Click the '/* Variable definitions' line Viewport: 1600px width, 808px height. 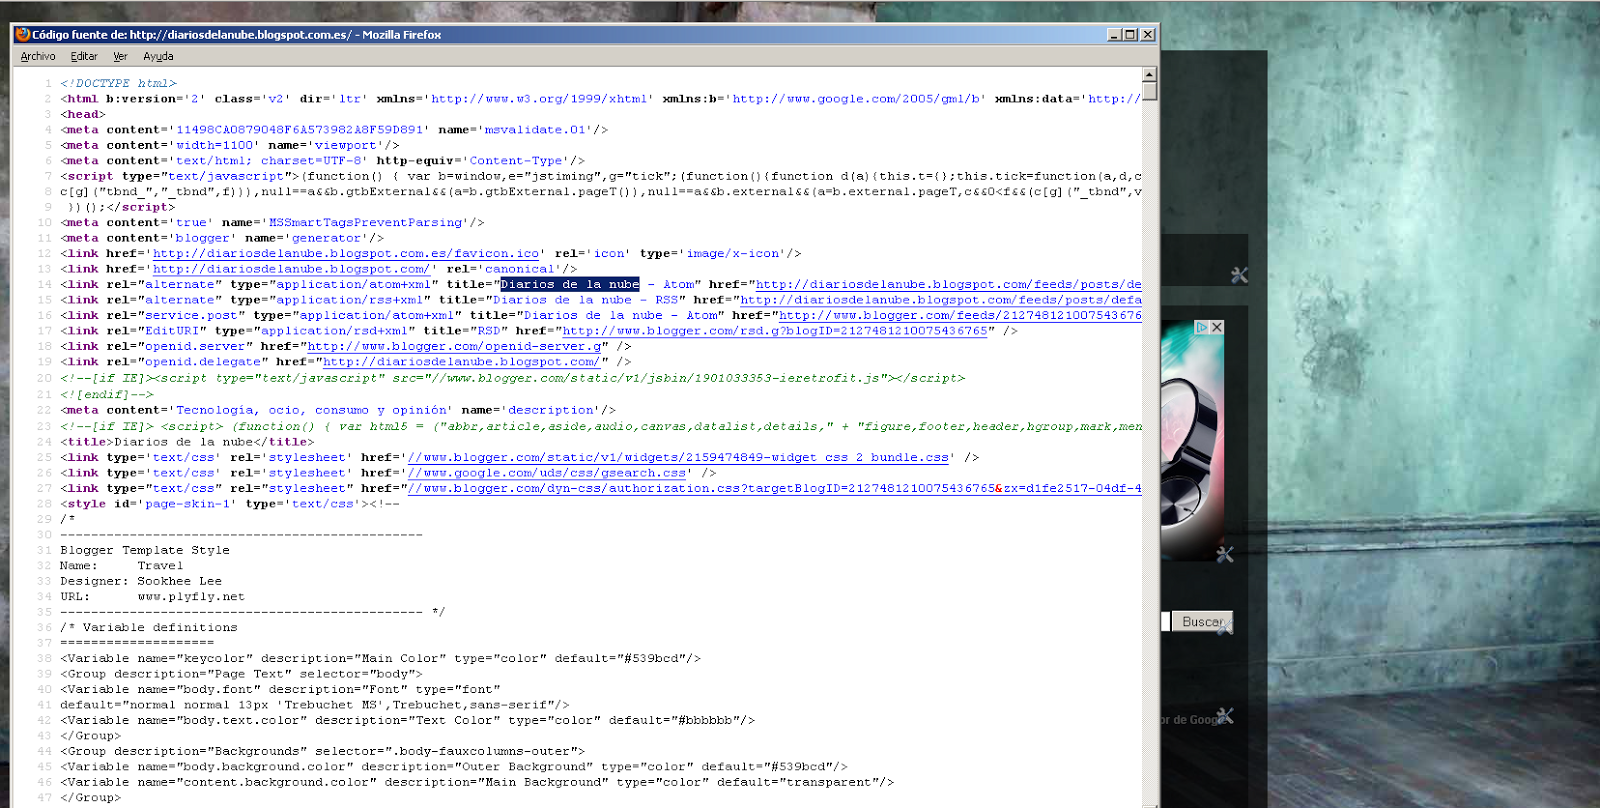149,628
